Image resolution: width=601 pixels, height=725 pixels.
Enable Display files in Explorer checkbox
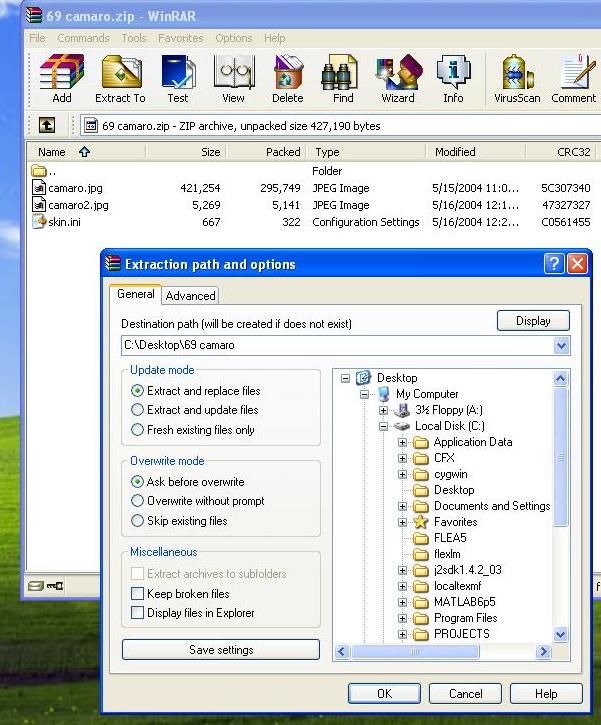137,613
